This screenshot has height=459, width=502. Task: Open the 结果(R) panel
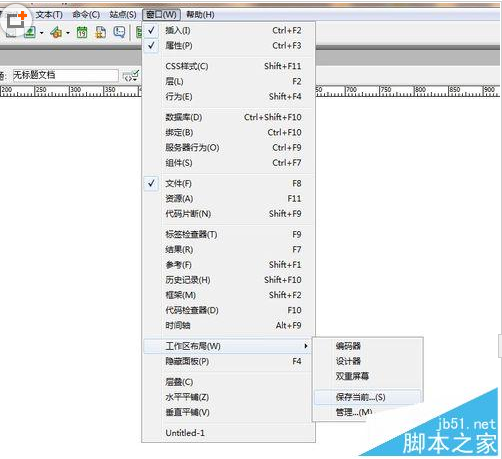pyautogui.click(x=229, y=250)
